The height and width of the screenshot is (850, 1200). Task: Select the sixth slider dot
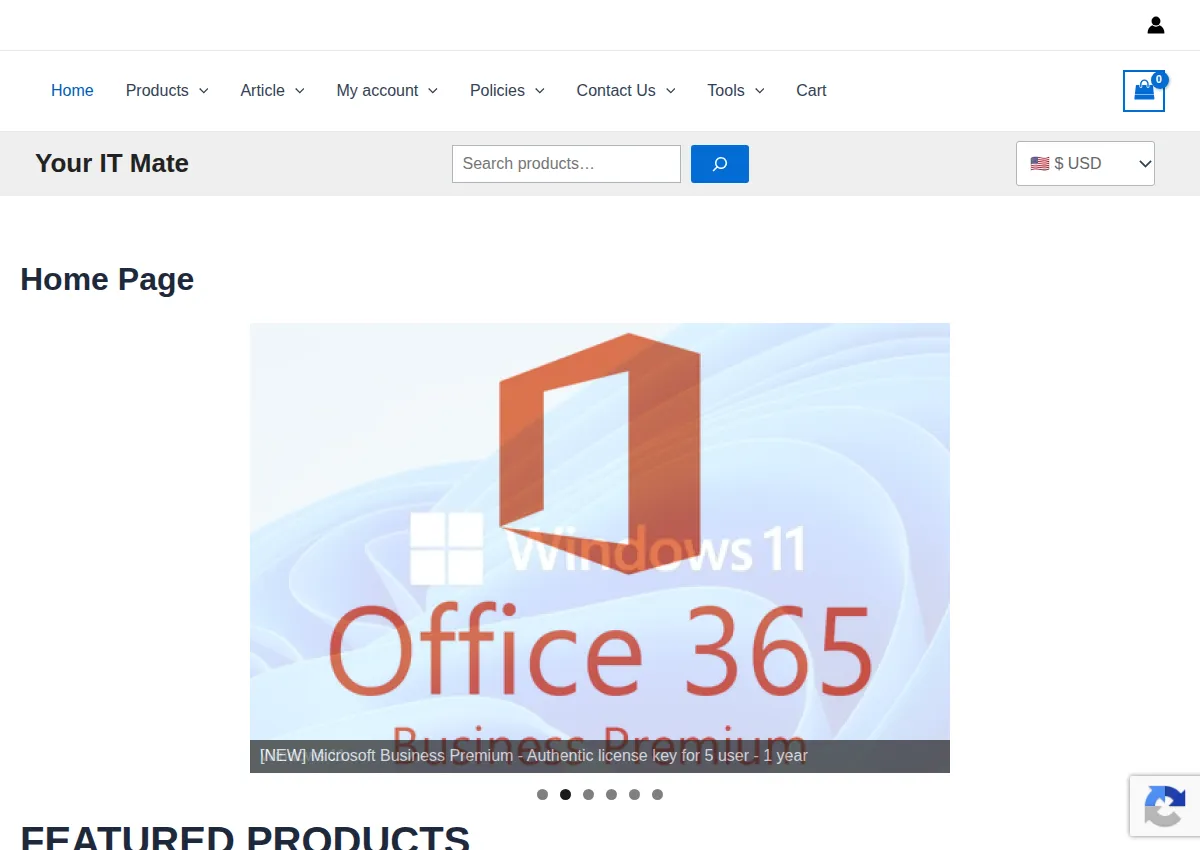click(657, 795)
